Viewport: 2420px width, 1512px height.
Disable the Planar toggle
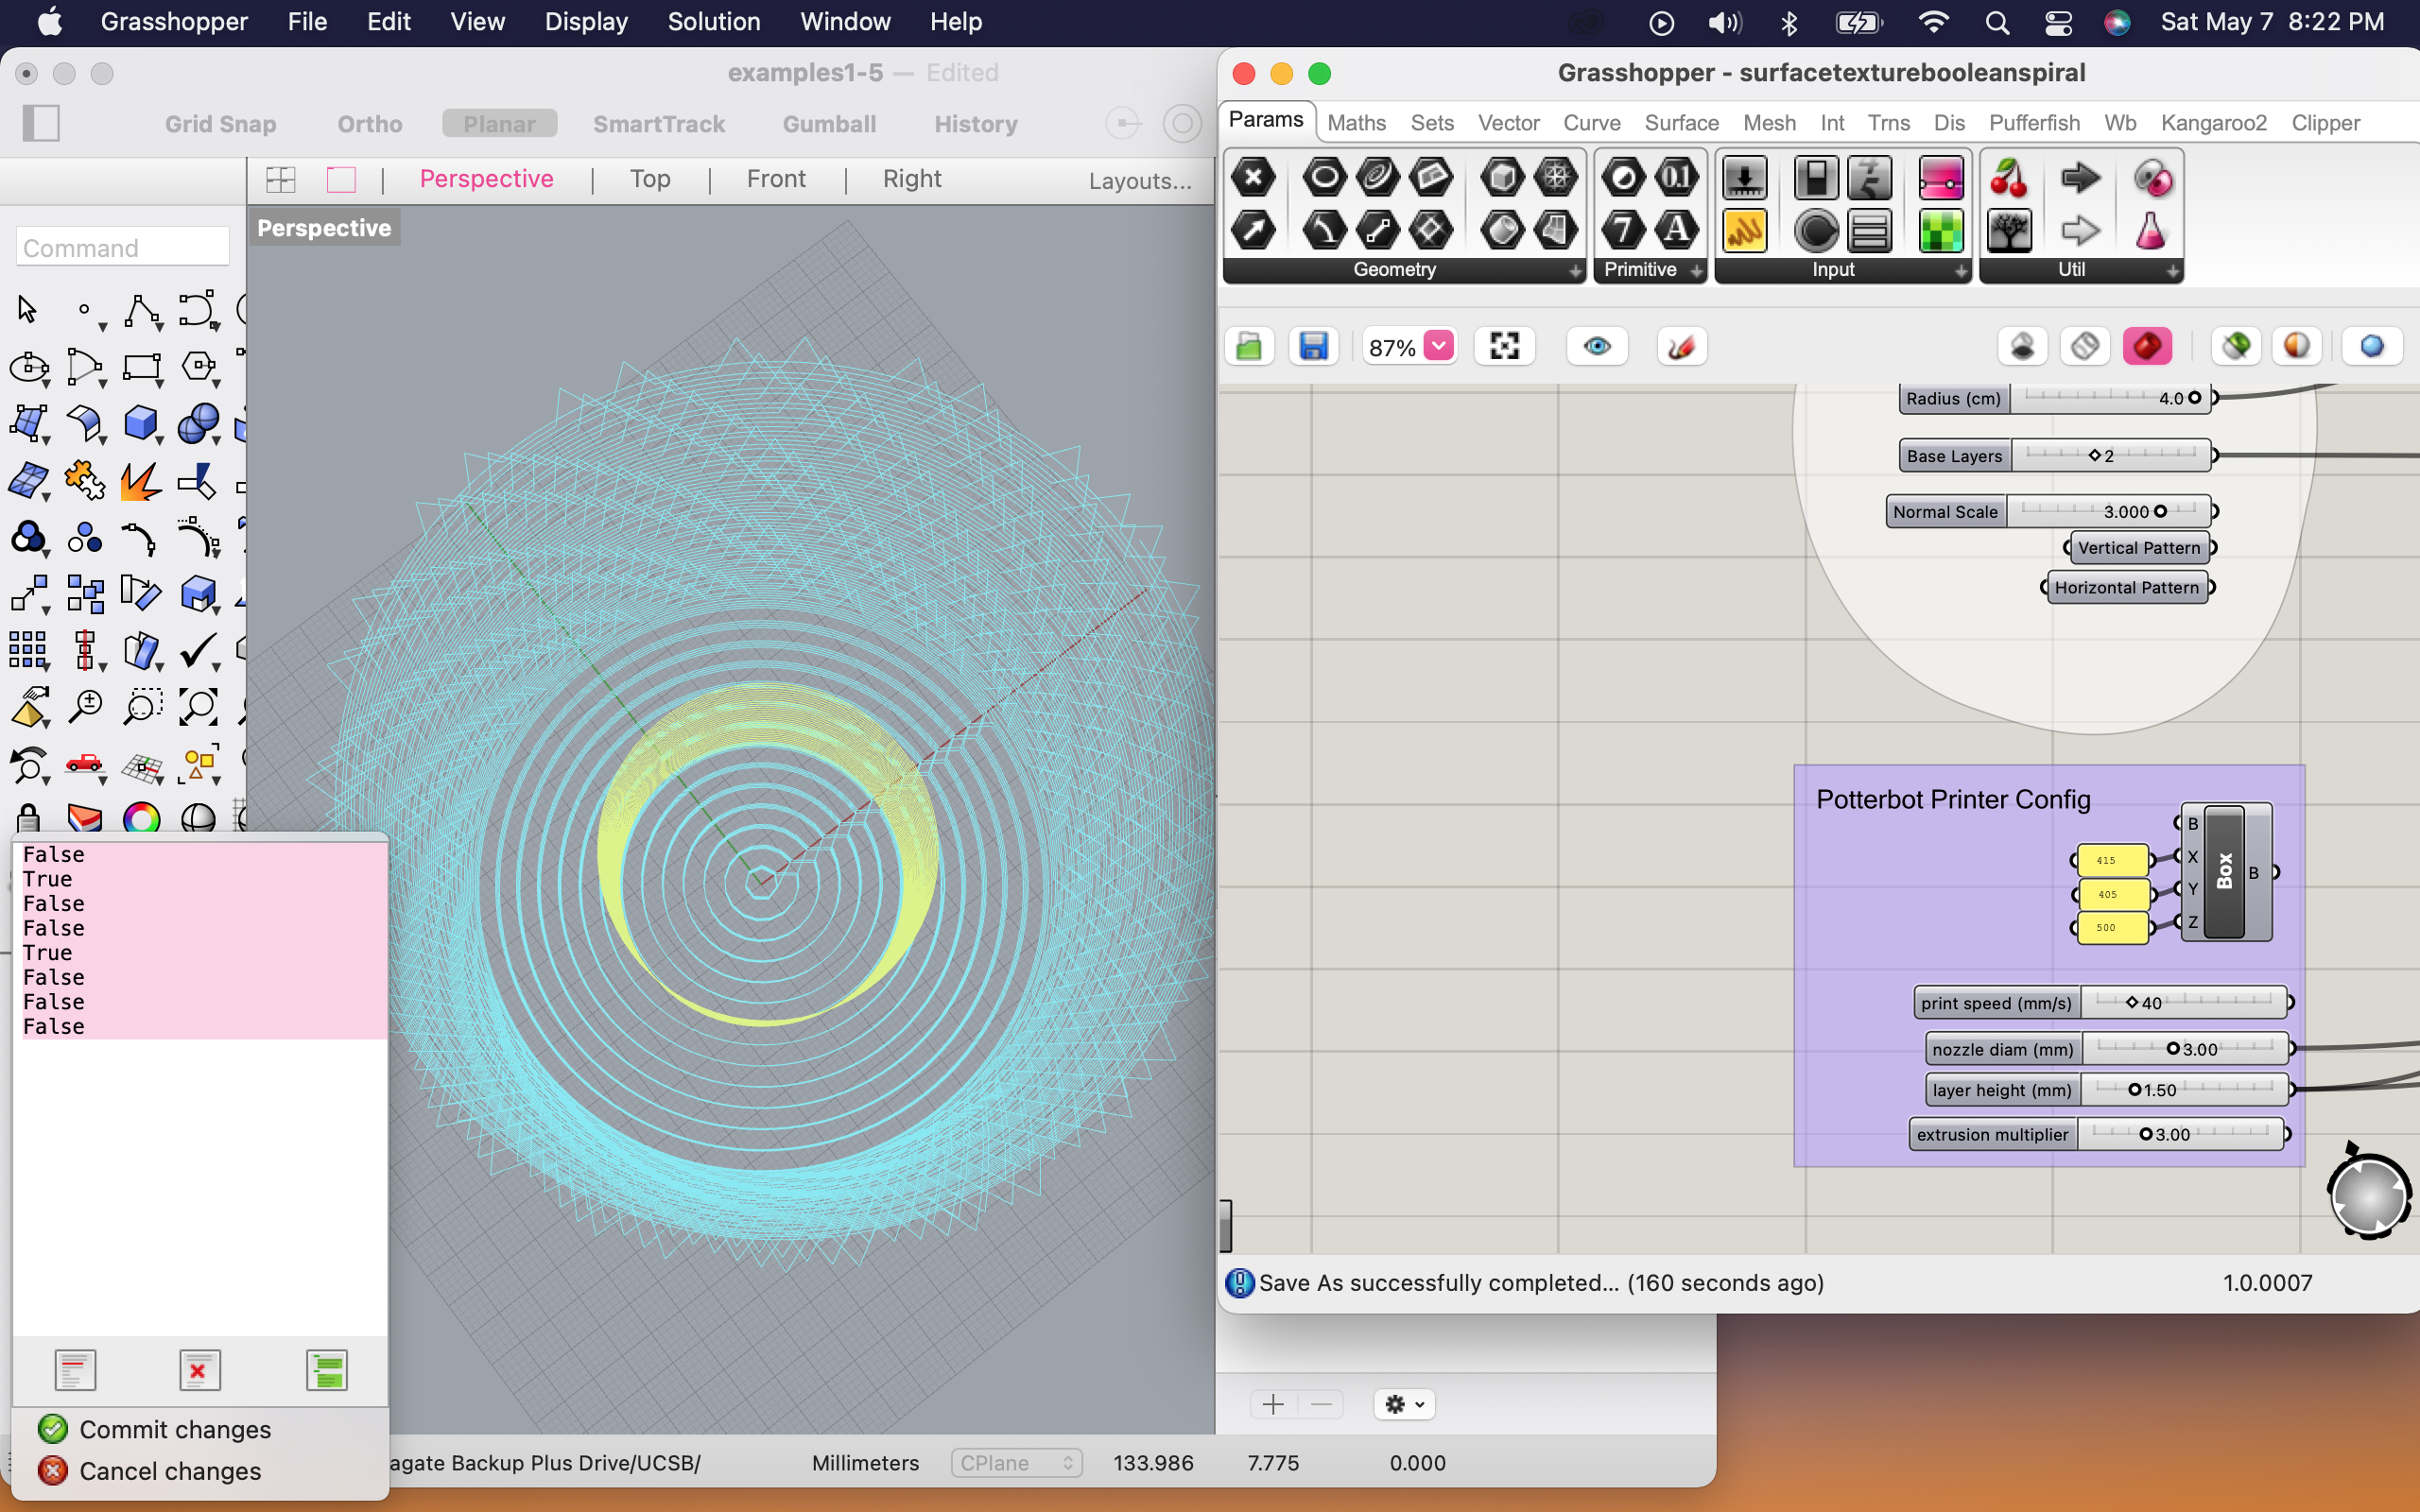point(499,124)
